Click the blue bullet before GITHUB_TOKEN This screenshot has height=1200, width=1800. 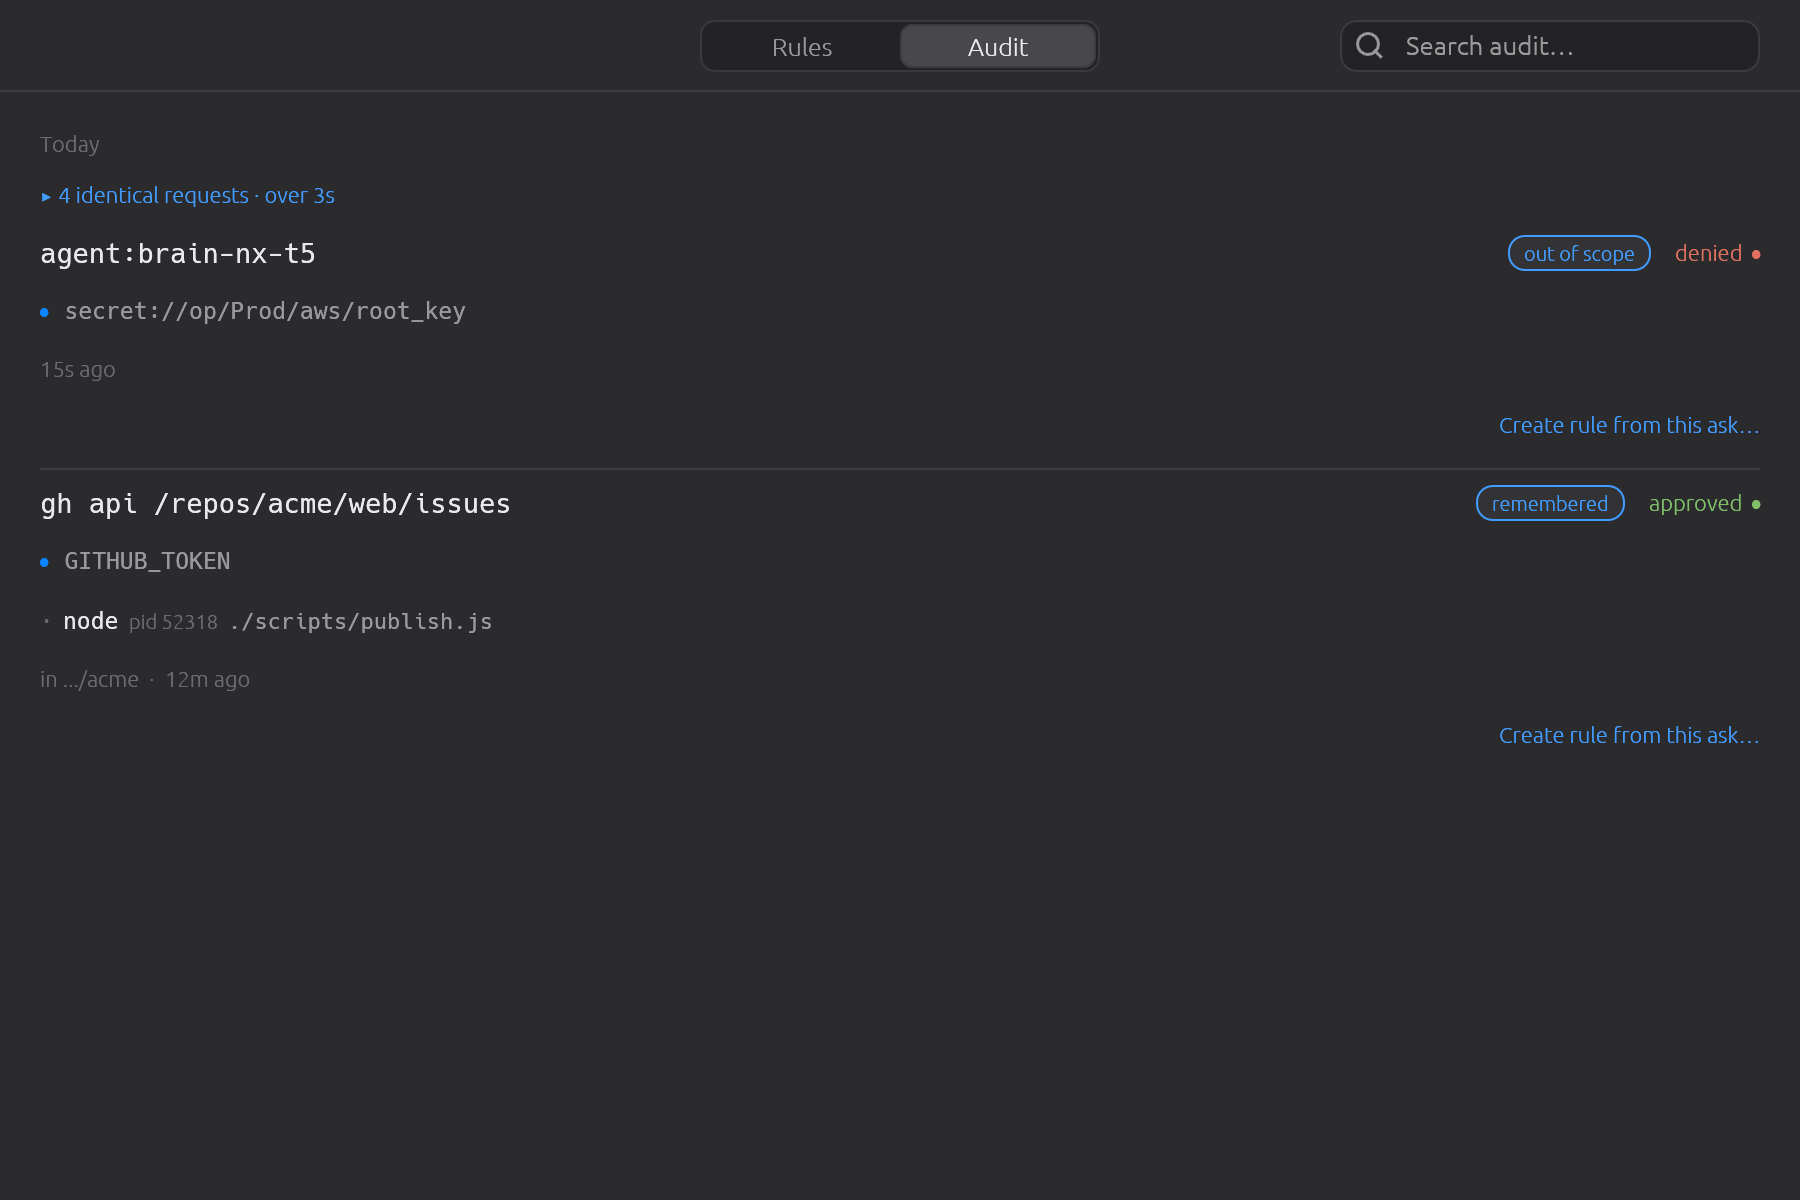(44, 562)
